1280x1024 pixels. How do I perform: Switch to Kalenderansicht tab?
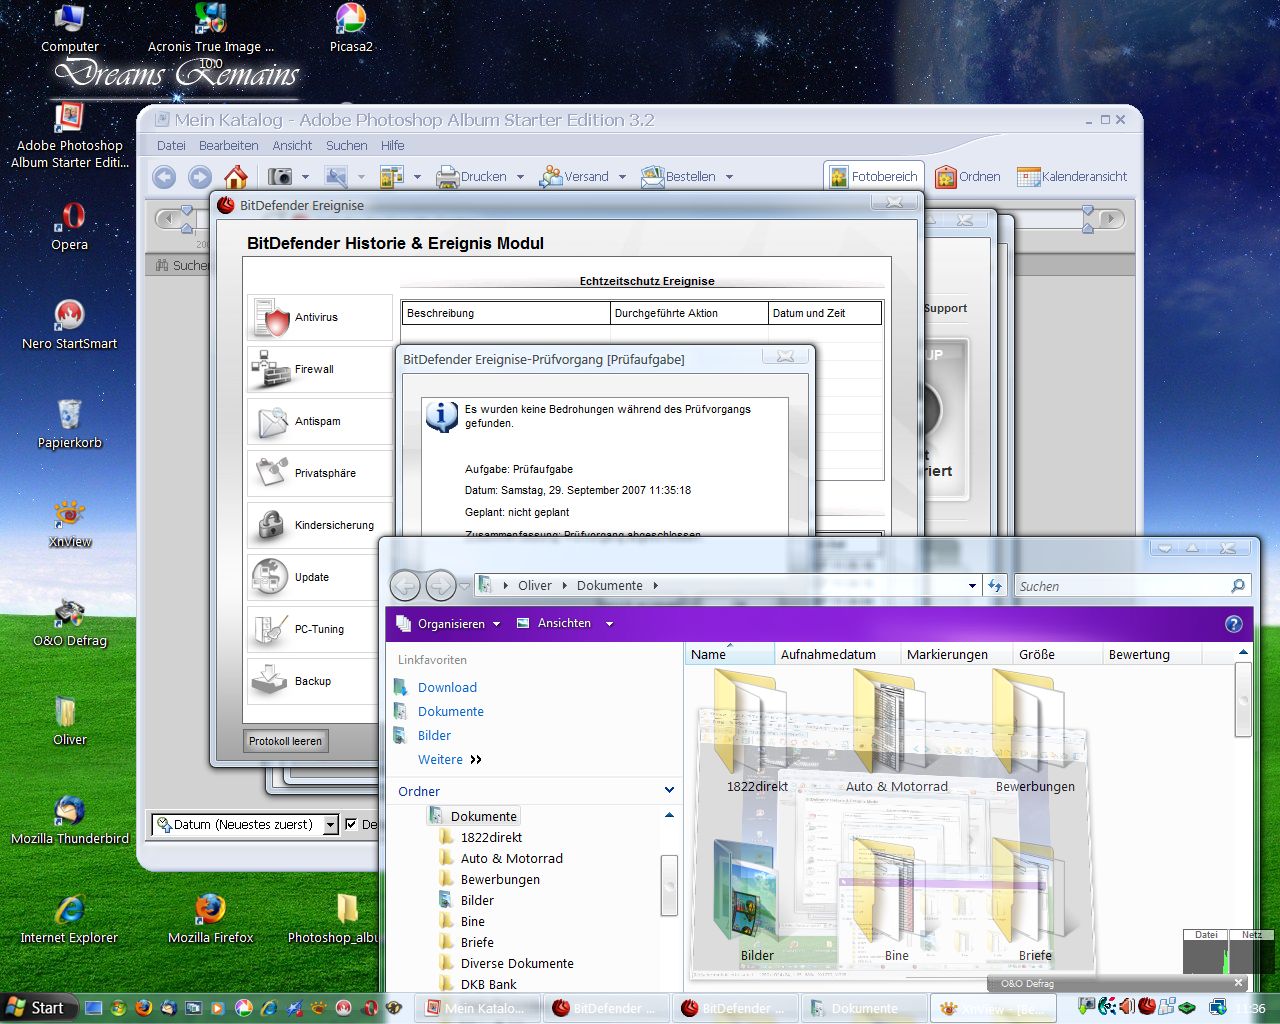1072,177
